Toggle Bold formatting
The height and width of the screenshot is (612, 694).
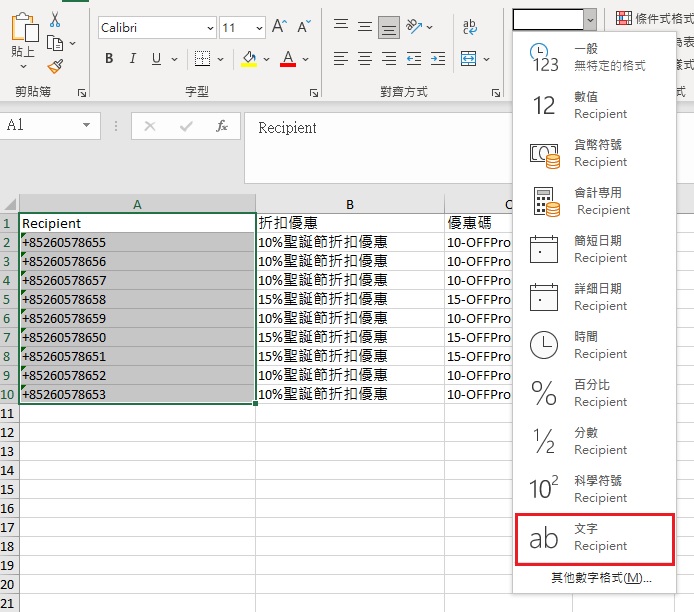click(109, 59)
